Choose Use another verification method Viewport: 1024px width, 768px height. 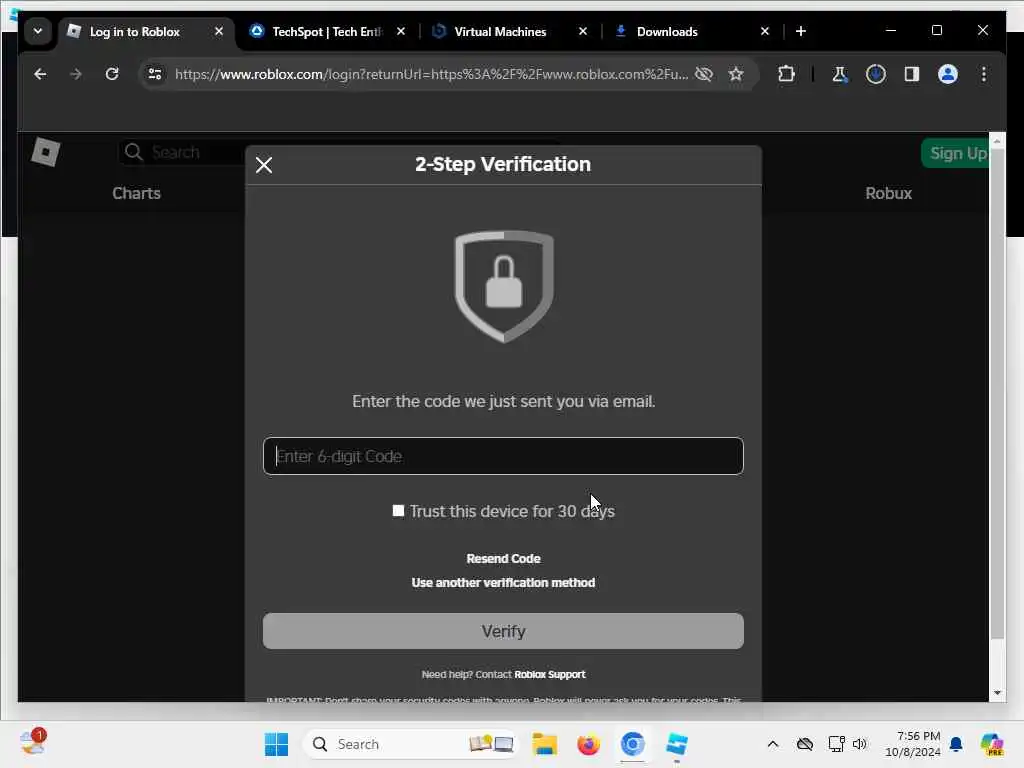tap(503, 583)
